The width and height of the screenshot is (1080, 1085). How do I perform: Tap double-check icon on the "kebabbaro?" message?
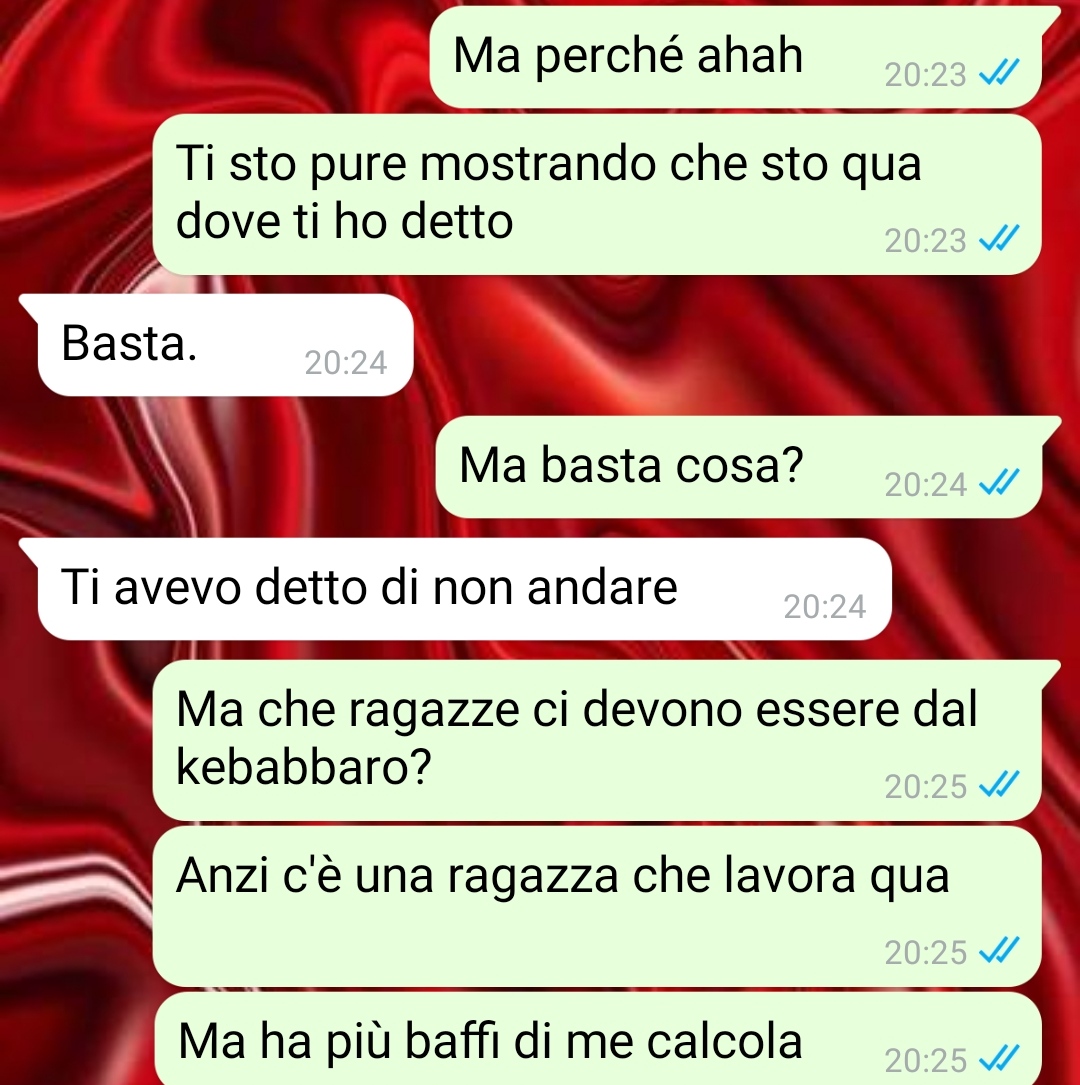click(998, 785)
